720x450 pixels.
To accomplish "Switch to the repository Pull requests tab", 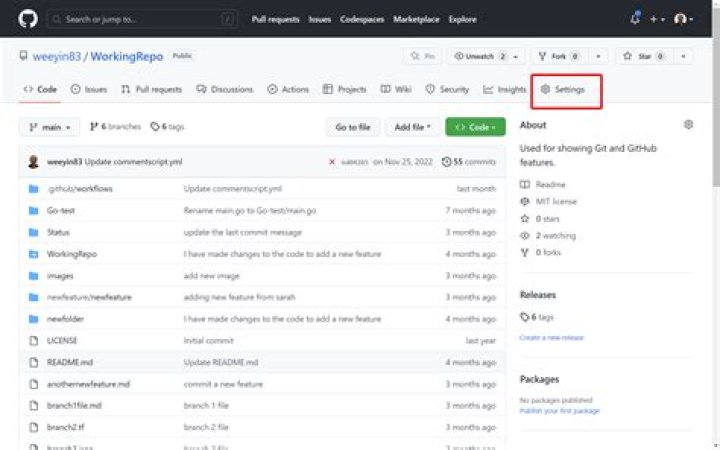I will [x=152, y=89].
